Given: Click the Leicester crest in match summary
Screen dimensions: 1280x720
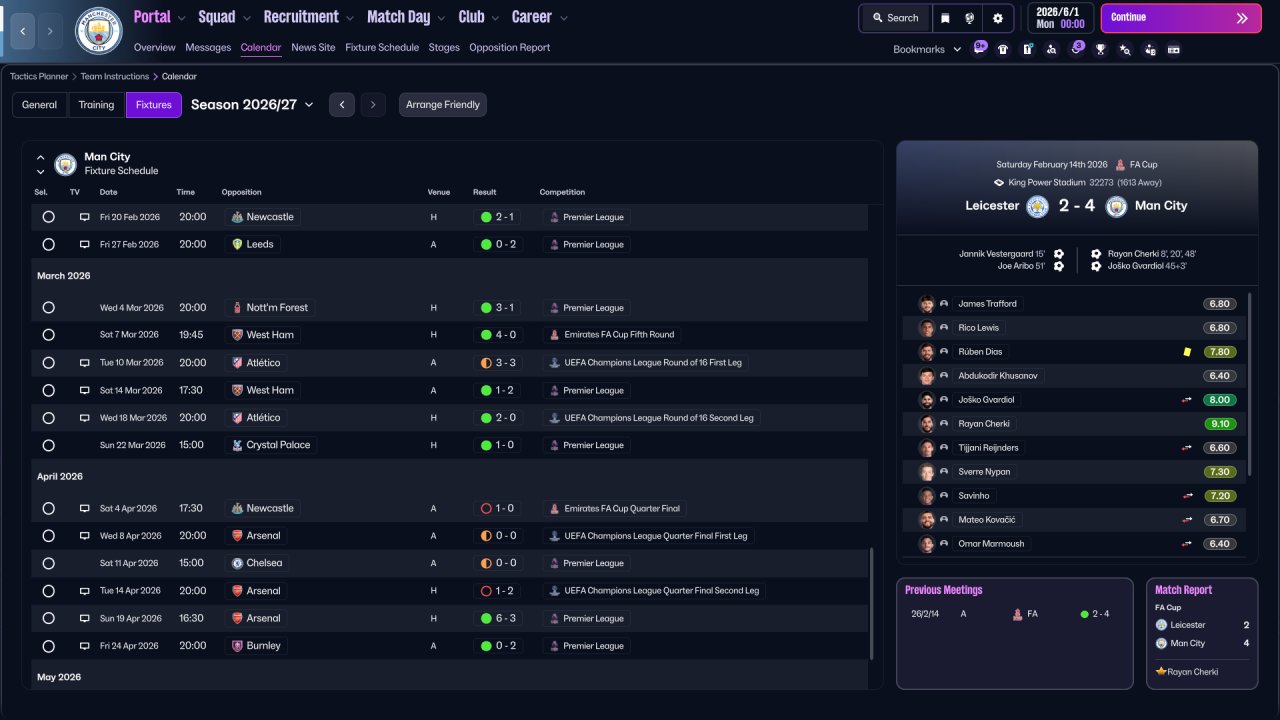Looking at the screenshot, I should [1037, 206].
